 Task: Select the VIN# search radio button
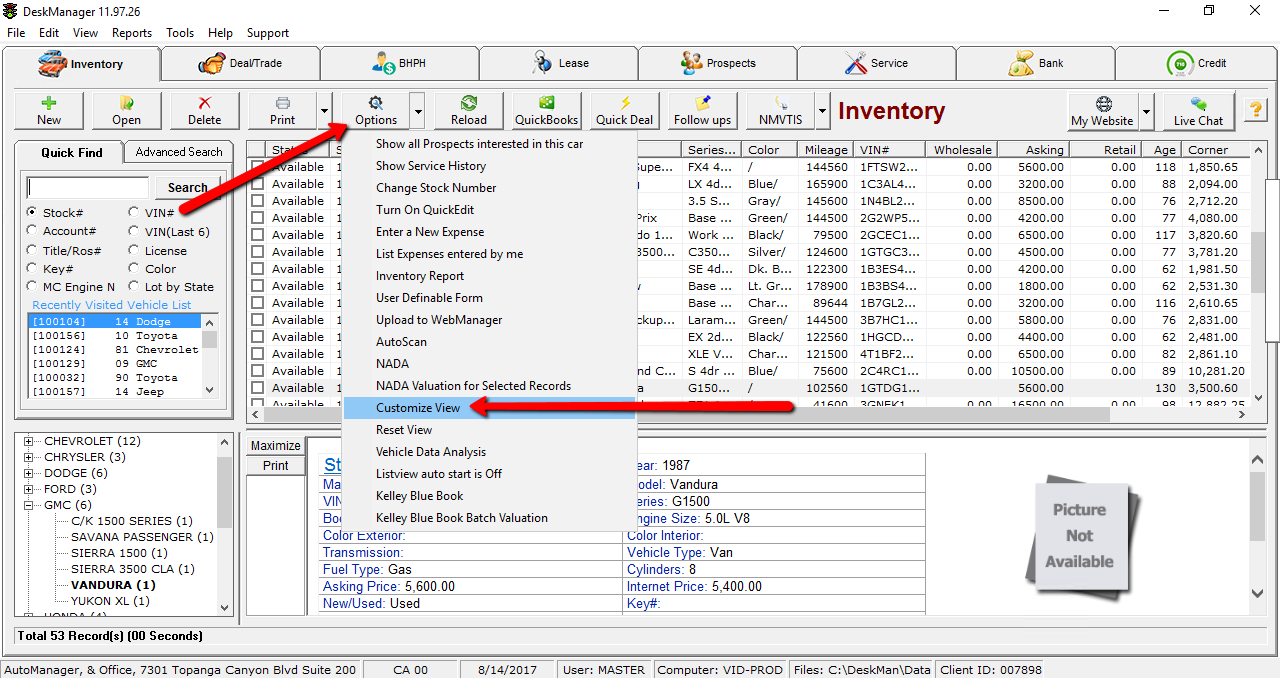133,212
